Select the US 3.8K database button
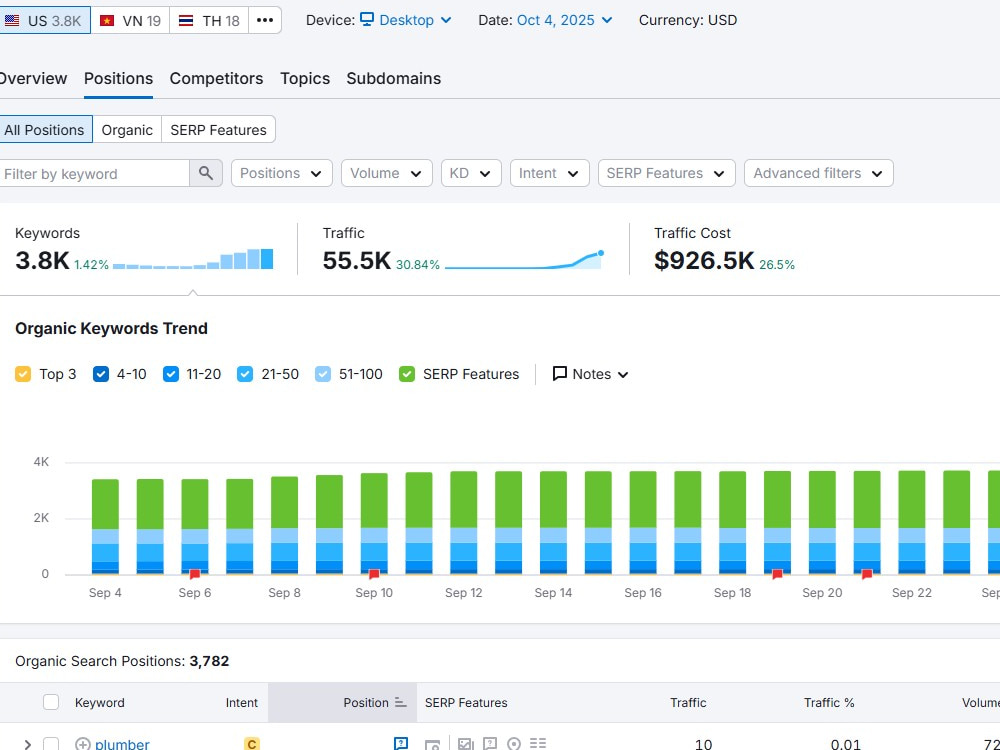Viewport: 1000px width, 750px height. (x=44, y=20)
